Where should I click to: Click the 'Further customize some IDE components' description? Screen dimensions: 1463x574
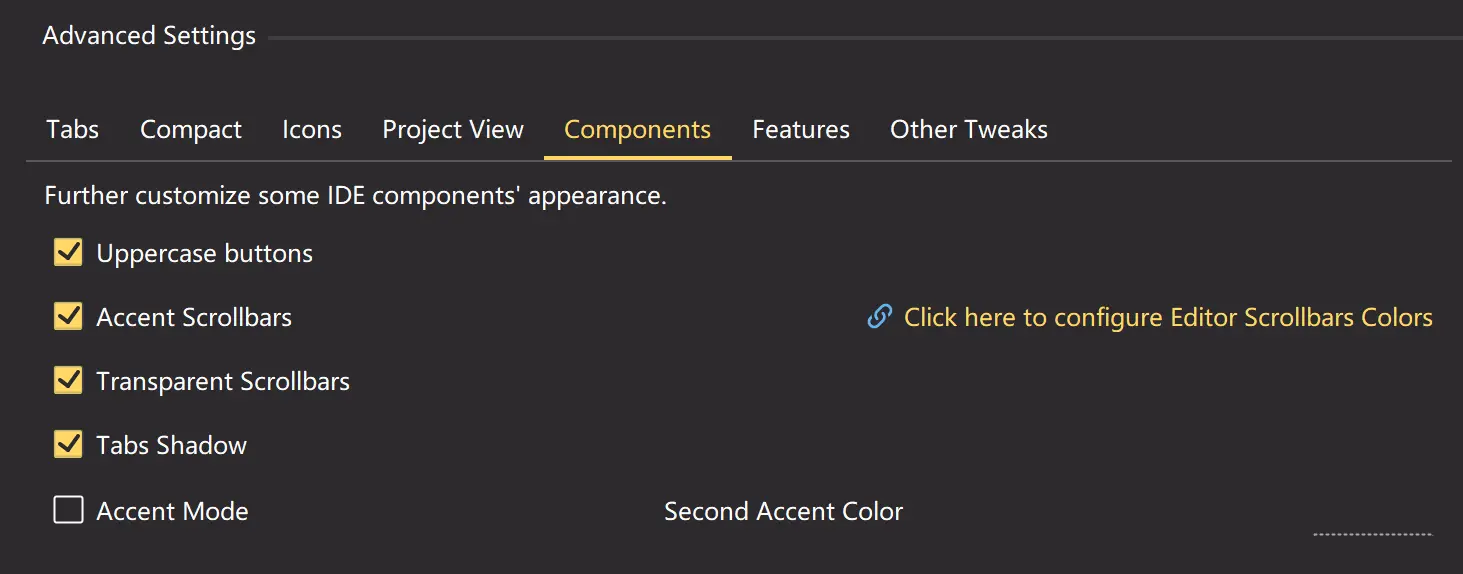click(x=355, y=195)
